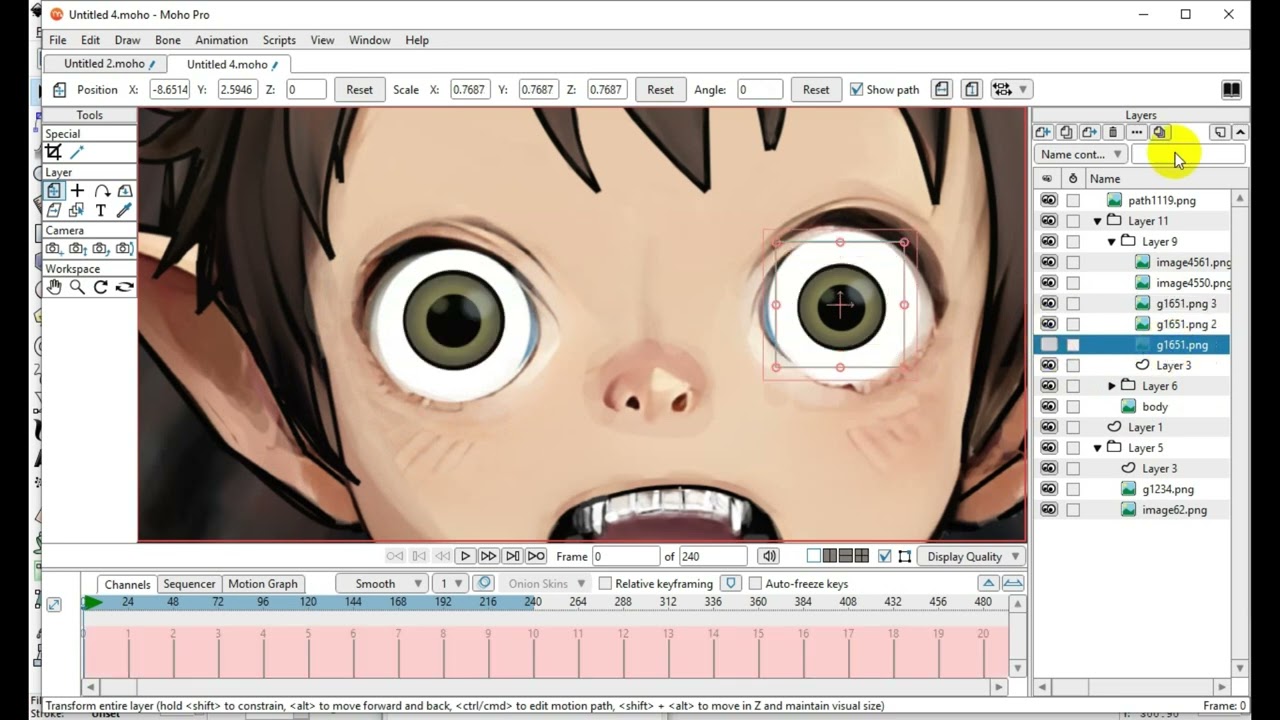Hide the g1234.png layer
Viewport: 1280px width, 720px height.
[1048, 489]
